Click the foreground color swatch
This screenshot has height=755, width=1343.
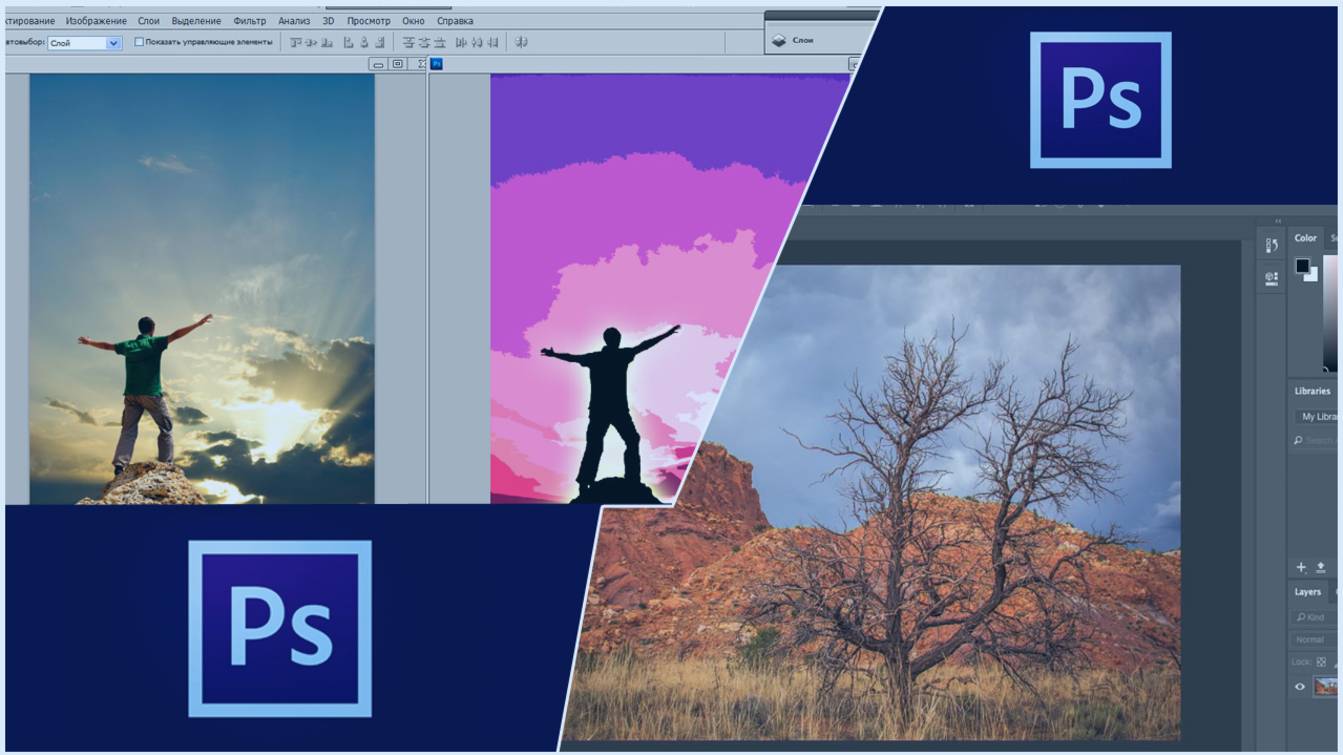[x=1302, y=266]
